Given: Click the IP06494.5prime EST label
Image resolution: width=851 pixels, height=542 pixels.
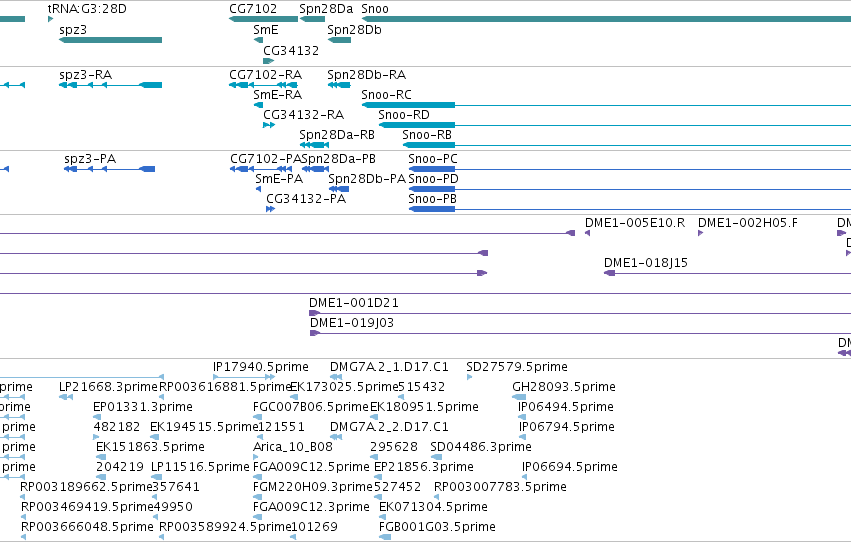Looking at the screenshot, I should point(566,407).
